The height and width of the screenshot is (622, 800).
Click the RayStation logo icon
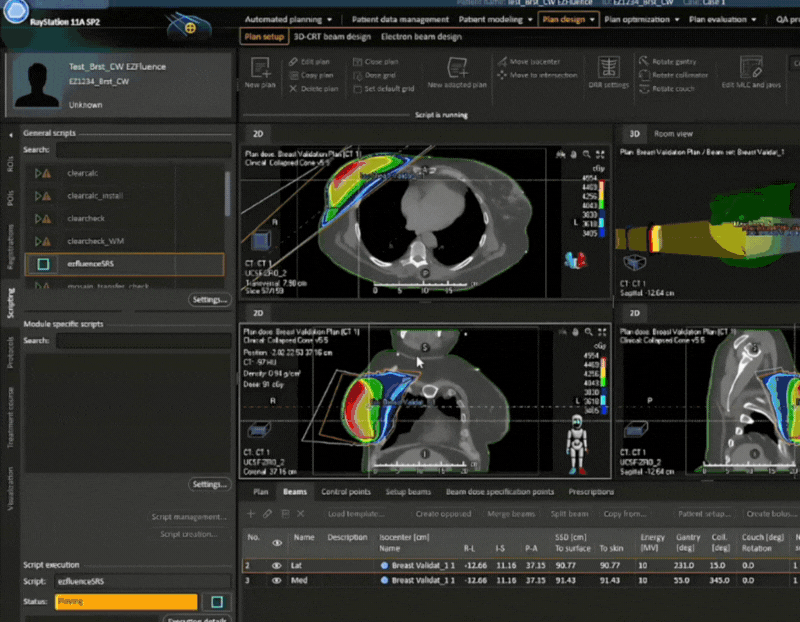[16, 12]
